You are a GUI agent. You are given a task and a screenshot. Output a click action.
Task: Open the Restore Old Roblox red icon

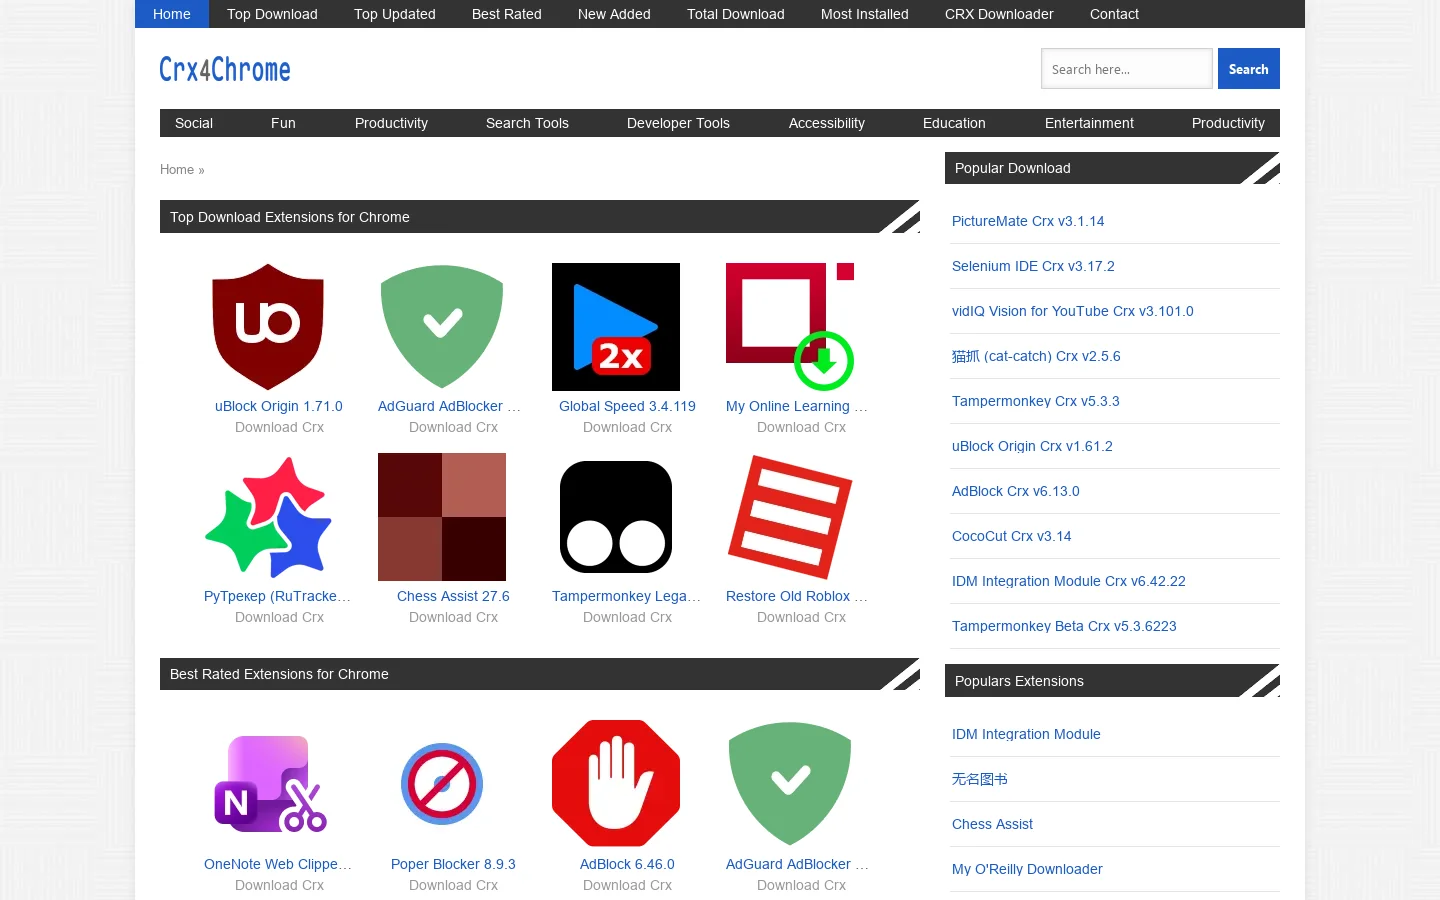(x=790, y=517)
